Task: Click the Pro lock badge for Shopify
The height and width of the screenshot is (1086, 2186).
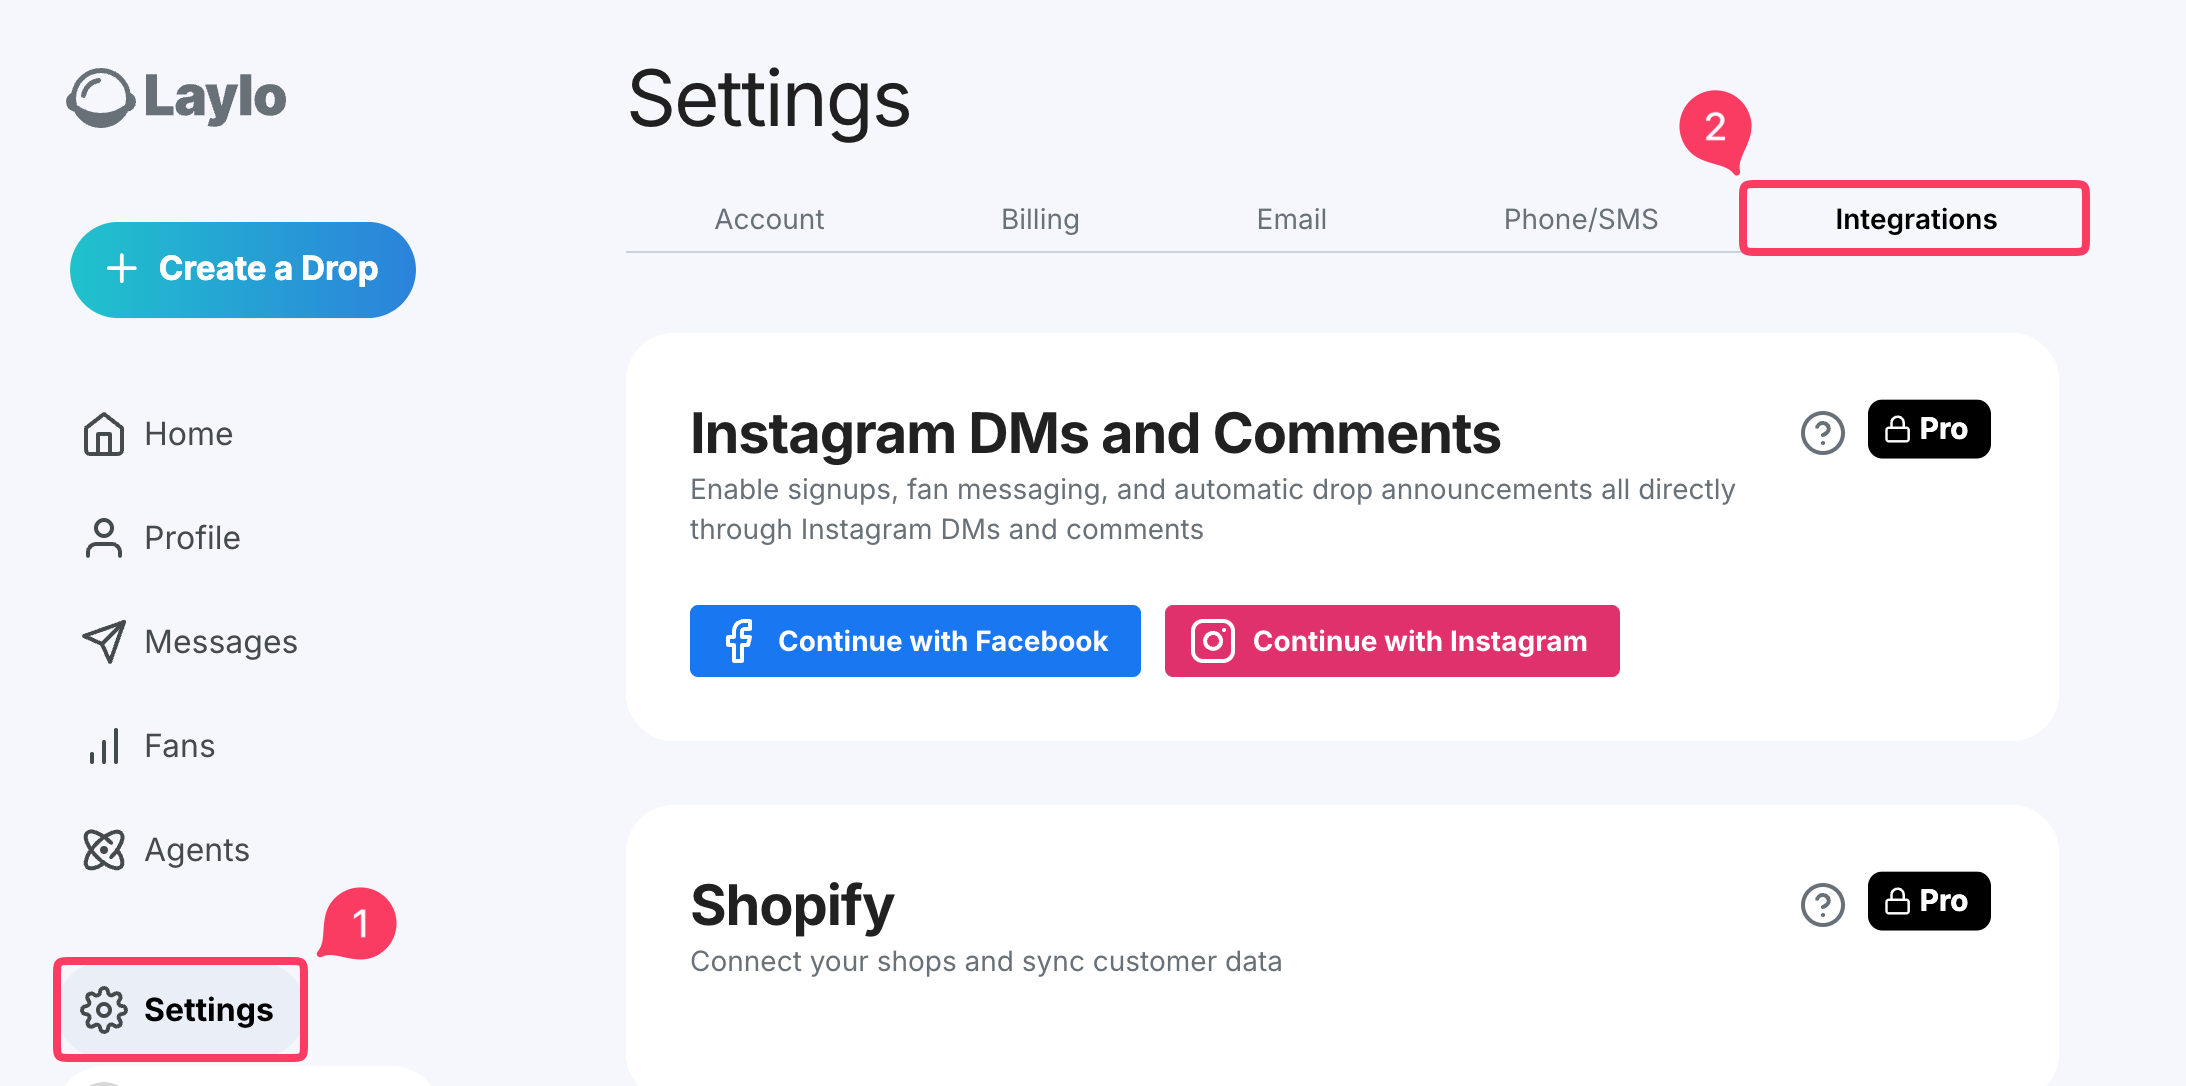Action: [1929, 901]
